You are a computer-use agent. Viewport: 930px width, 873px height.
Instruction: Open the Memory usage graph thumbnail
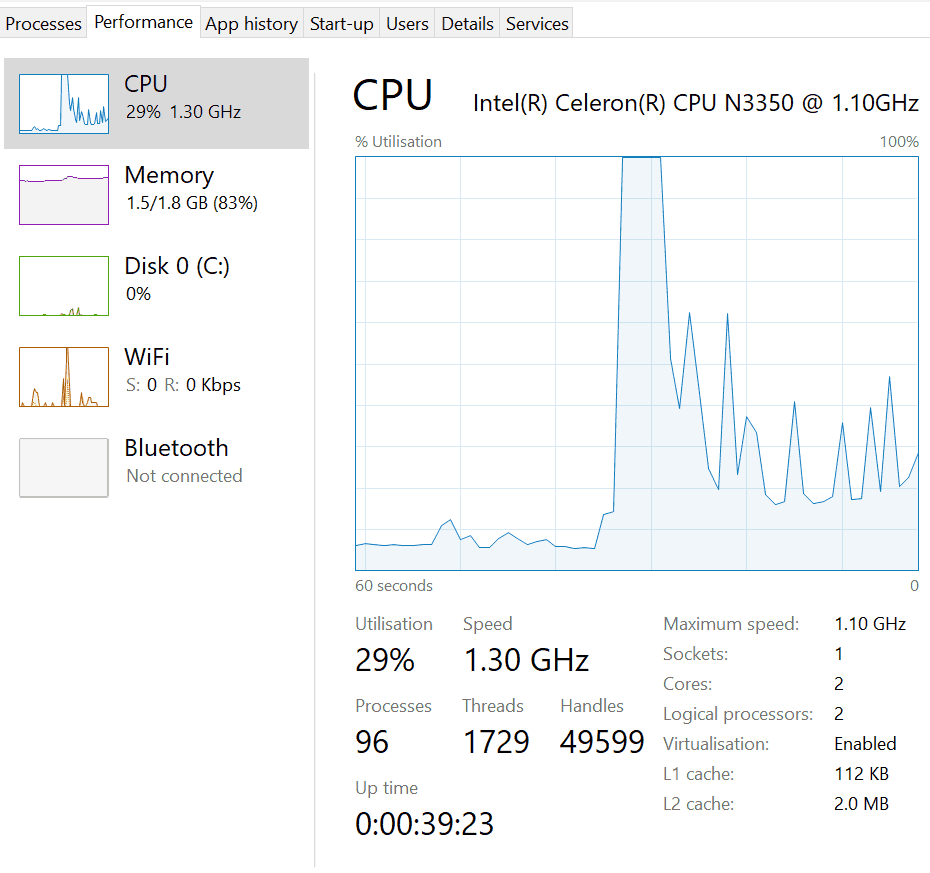pos(64,195)
